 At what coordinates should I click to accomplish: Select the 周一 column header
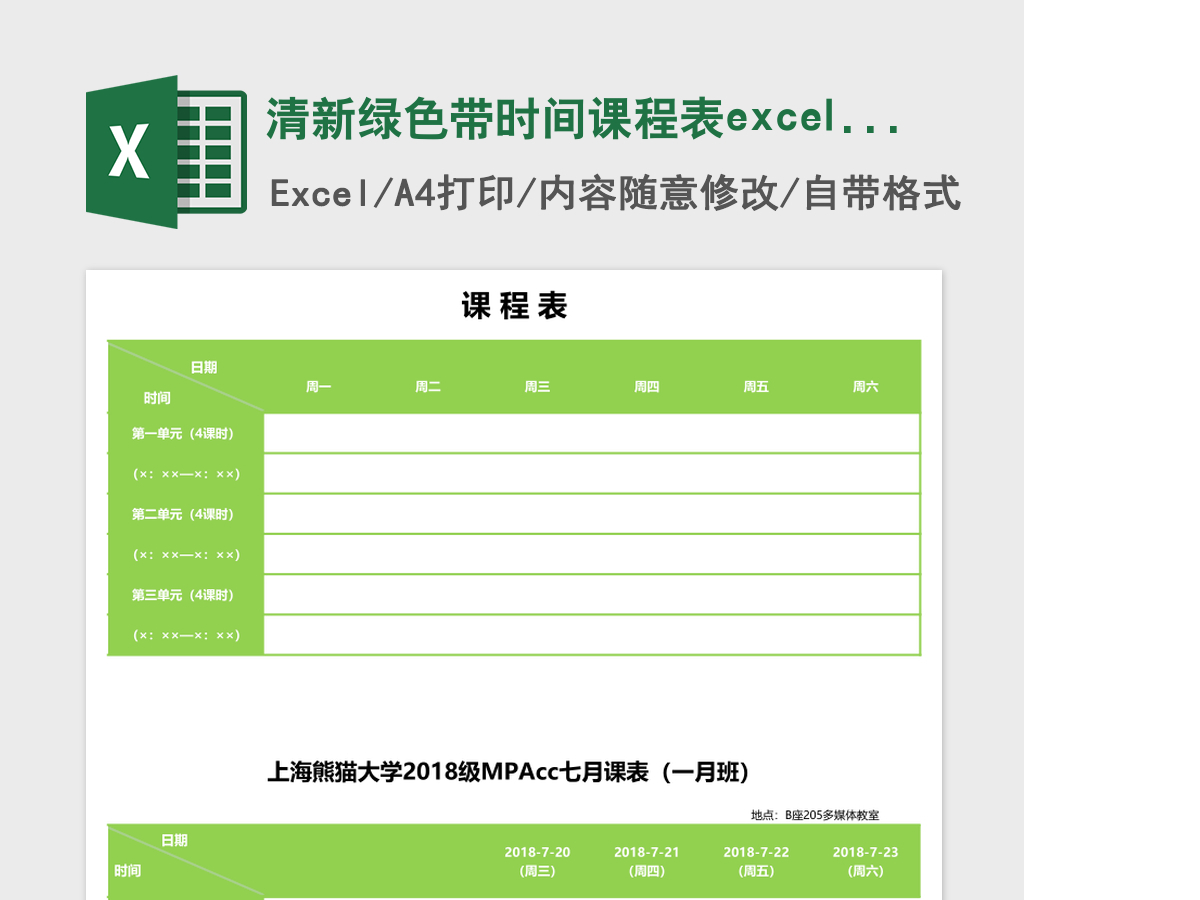point(318,387)
